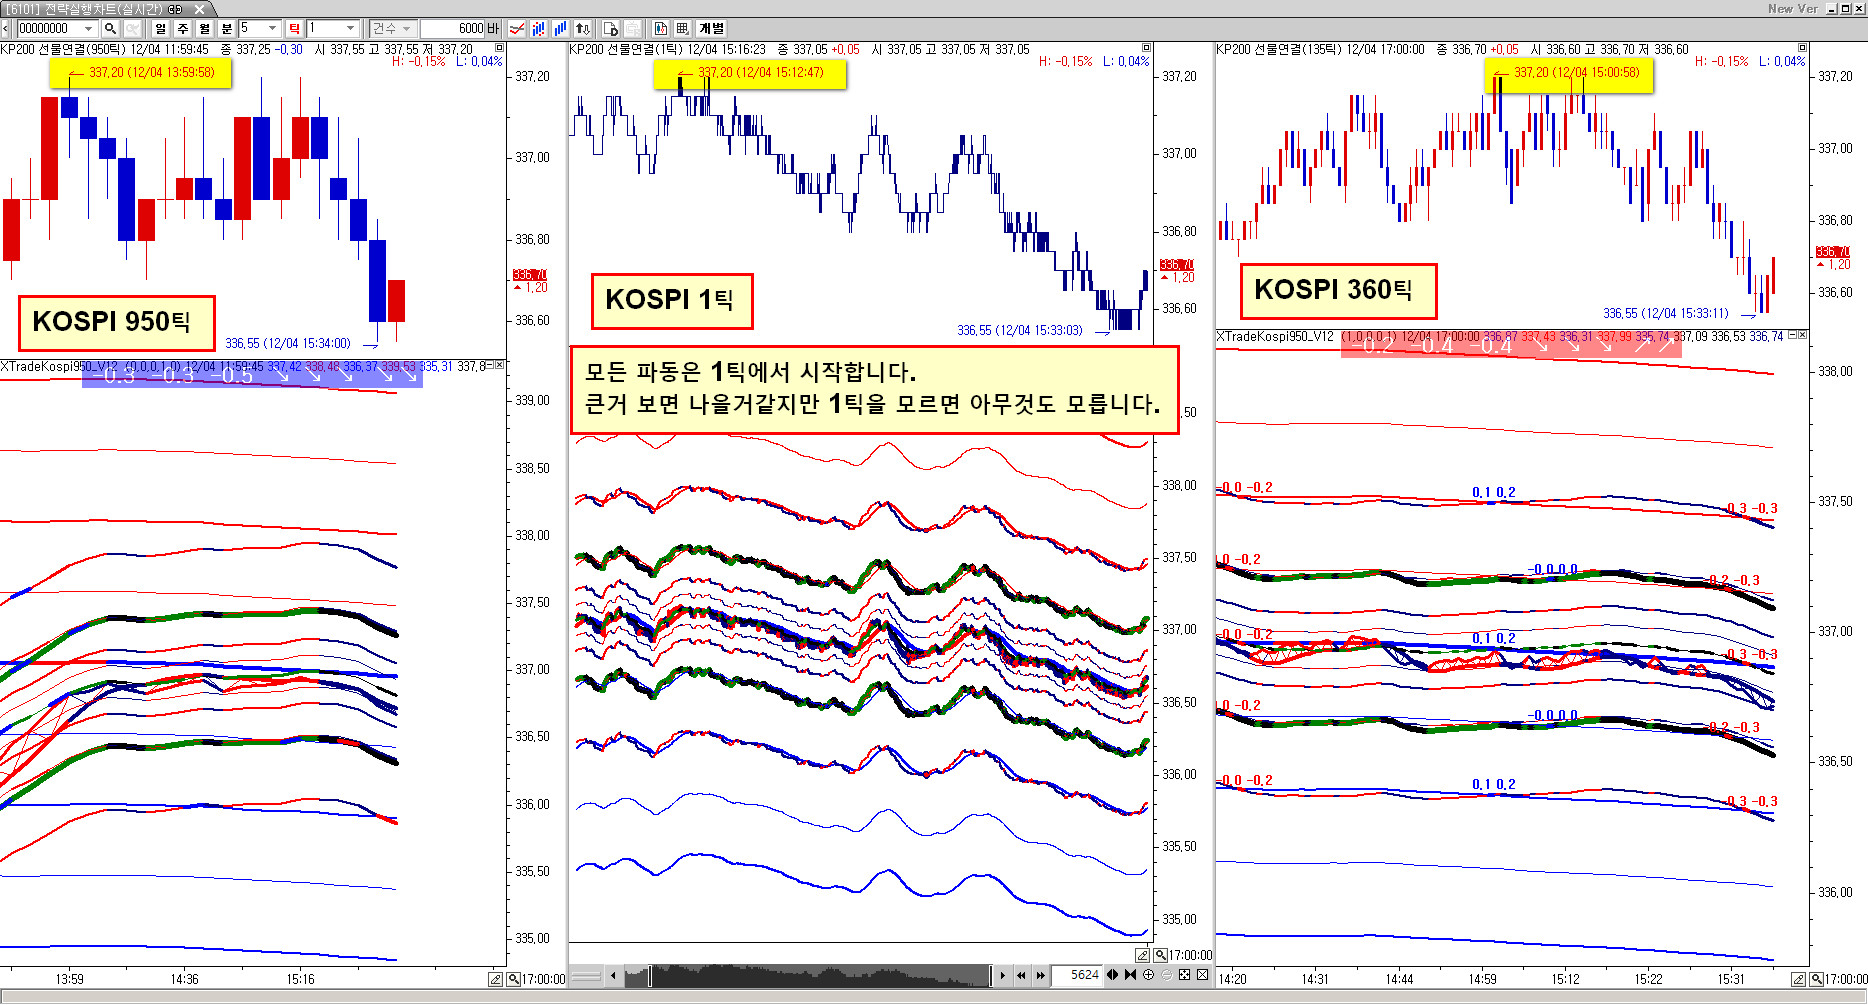Click the magnifier icon under the left chart
The image size is (1868, 1005).
513,979
